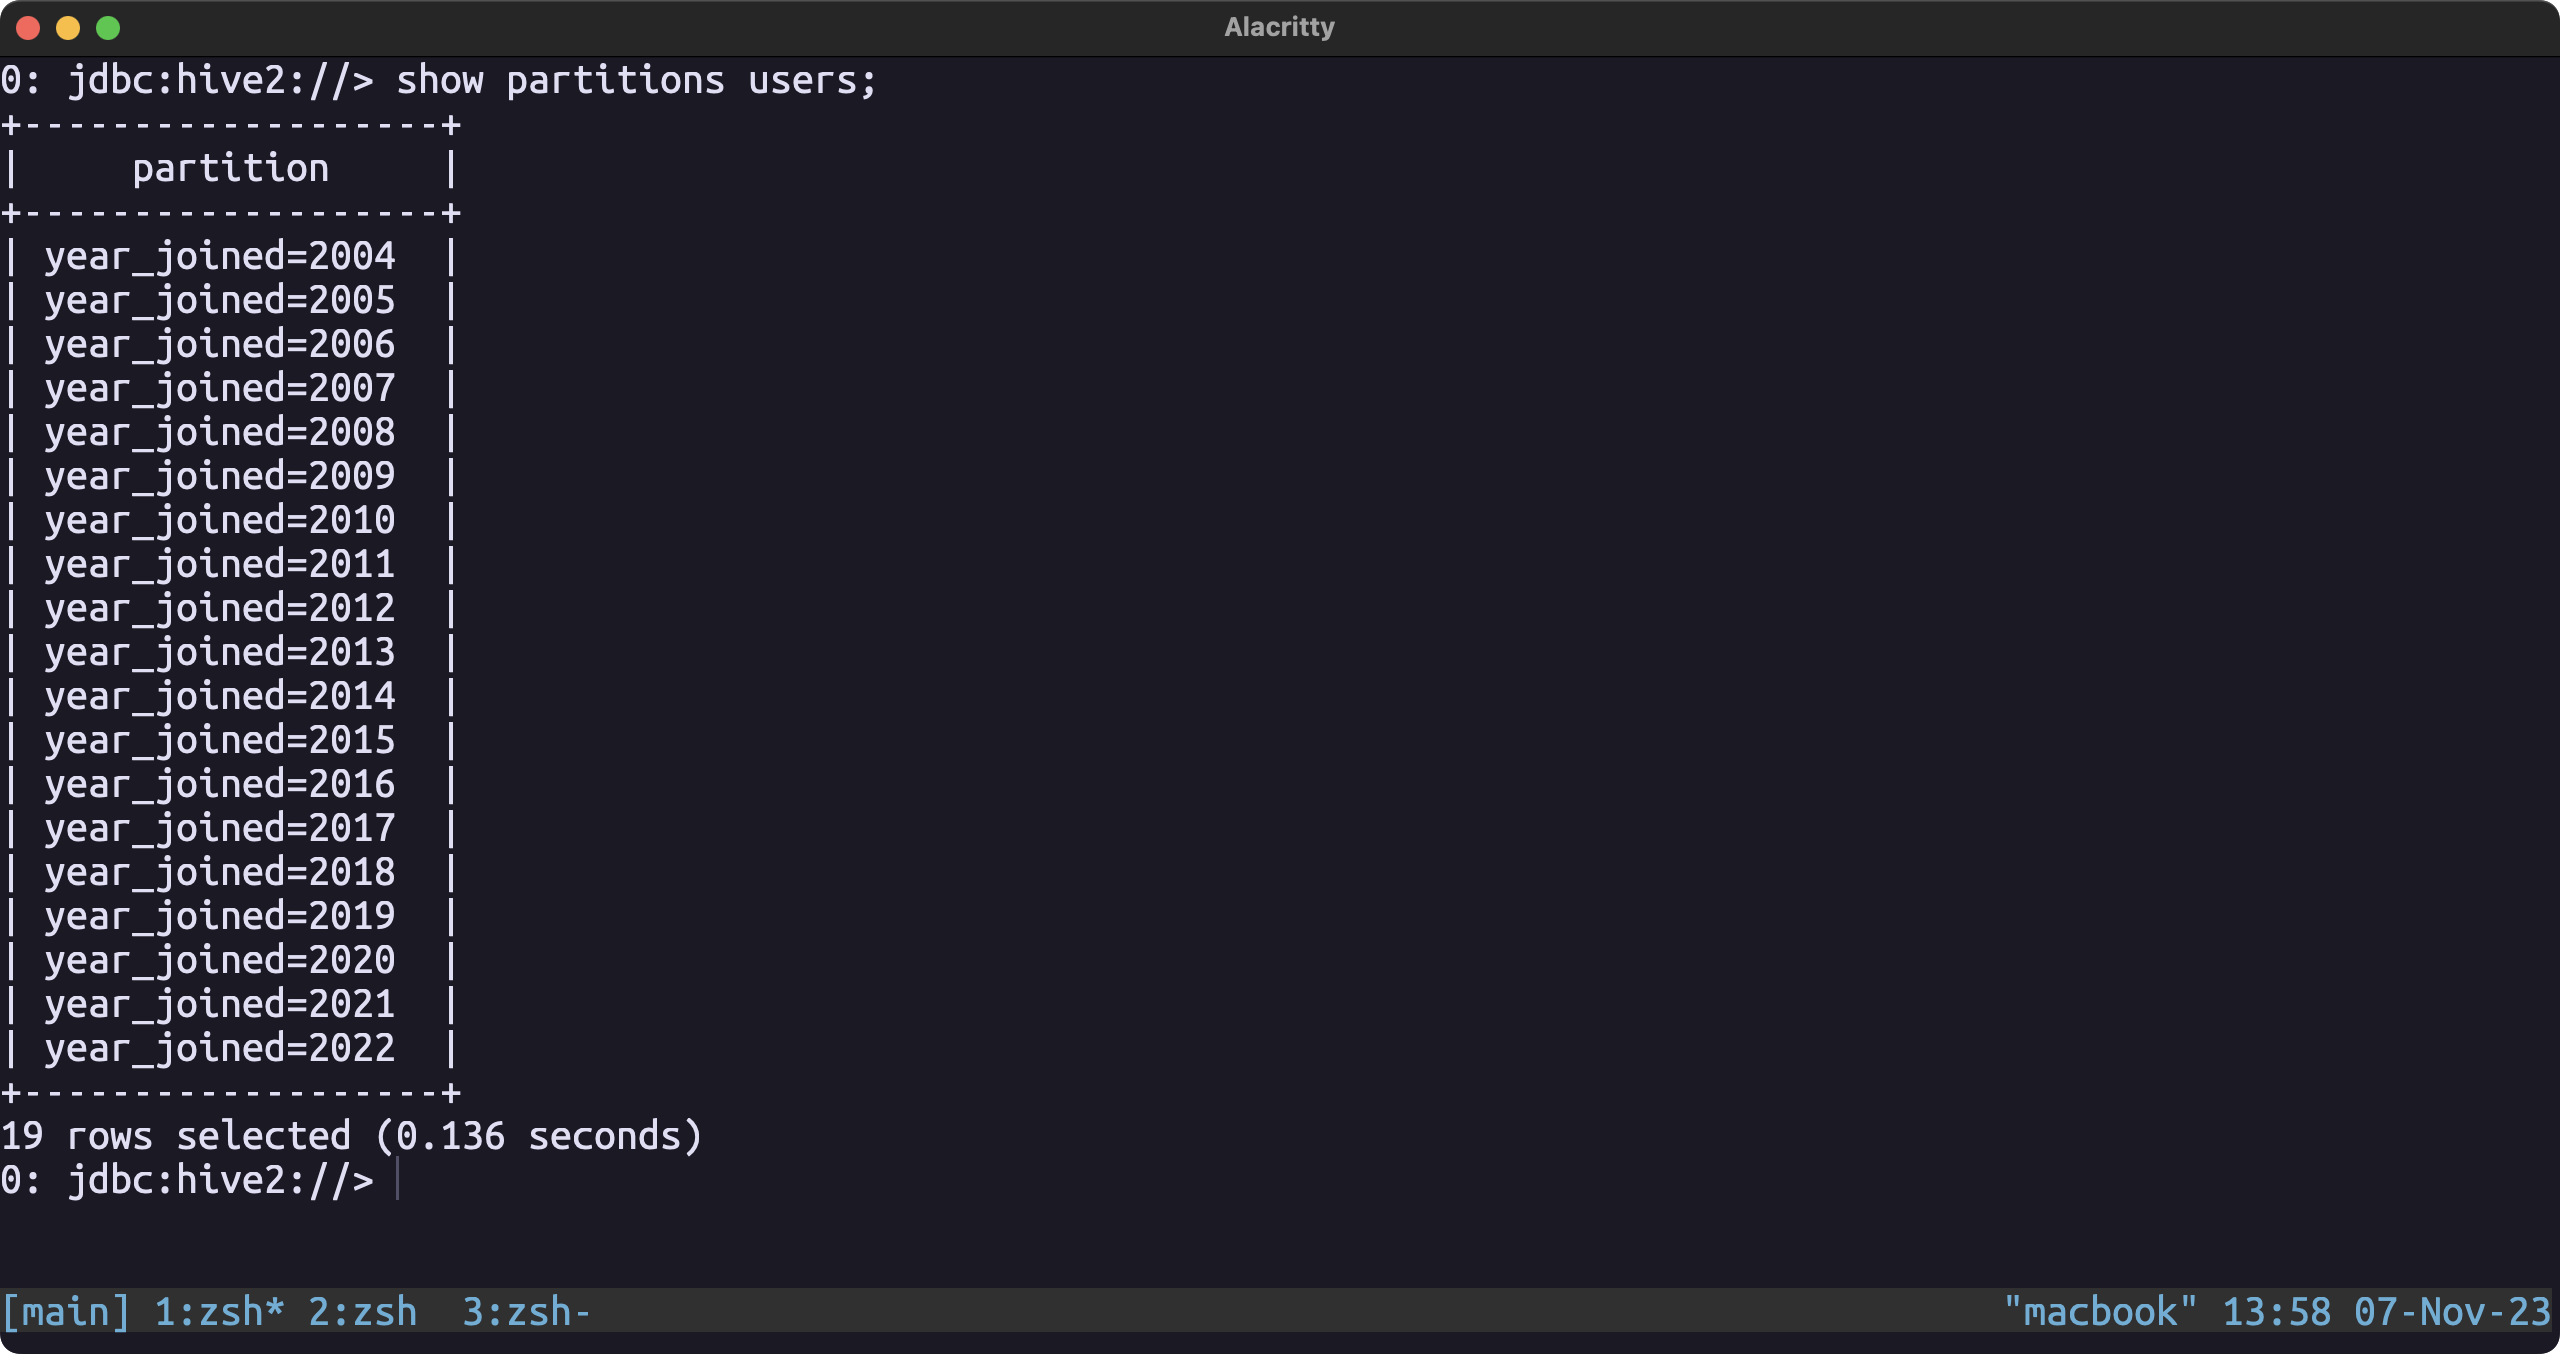Switch to tmux window 3:zsh-
Image resolution: width=2560 pixels, height=1354 pixels.
(x=526, y=1312)
